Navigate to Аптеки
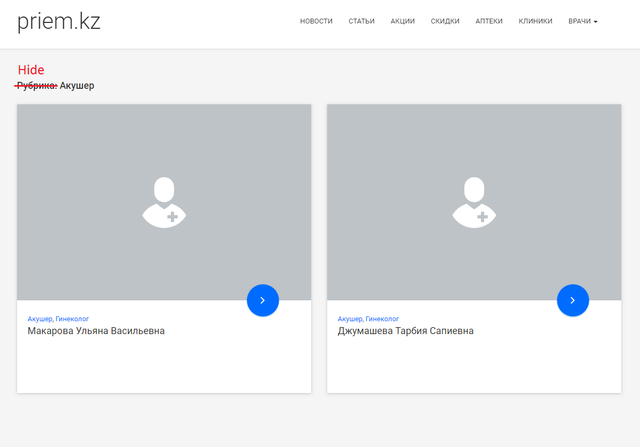 (489, 21)
